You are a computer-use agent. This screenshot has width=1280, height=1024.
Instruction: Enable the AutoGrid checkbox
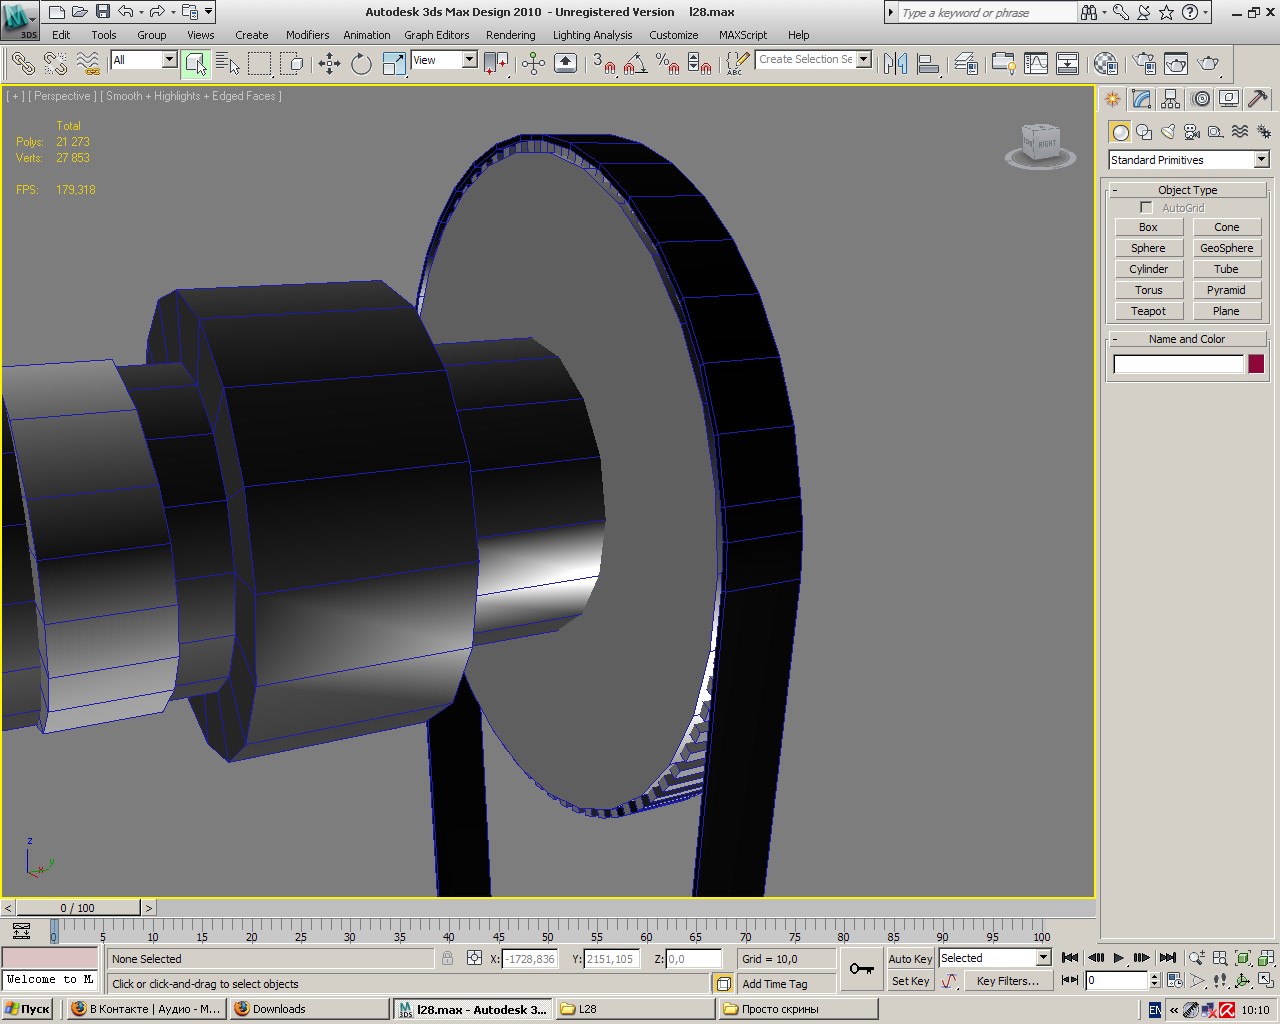pyautogui.click(x=1146, y=208)
